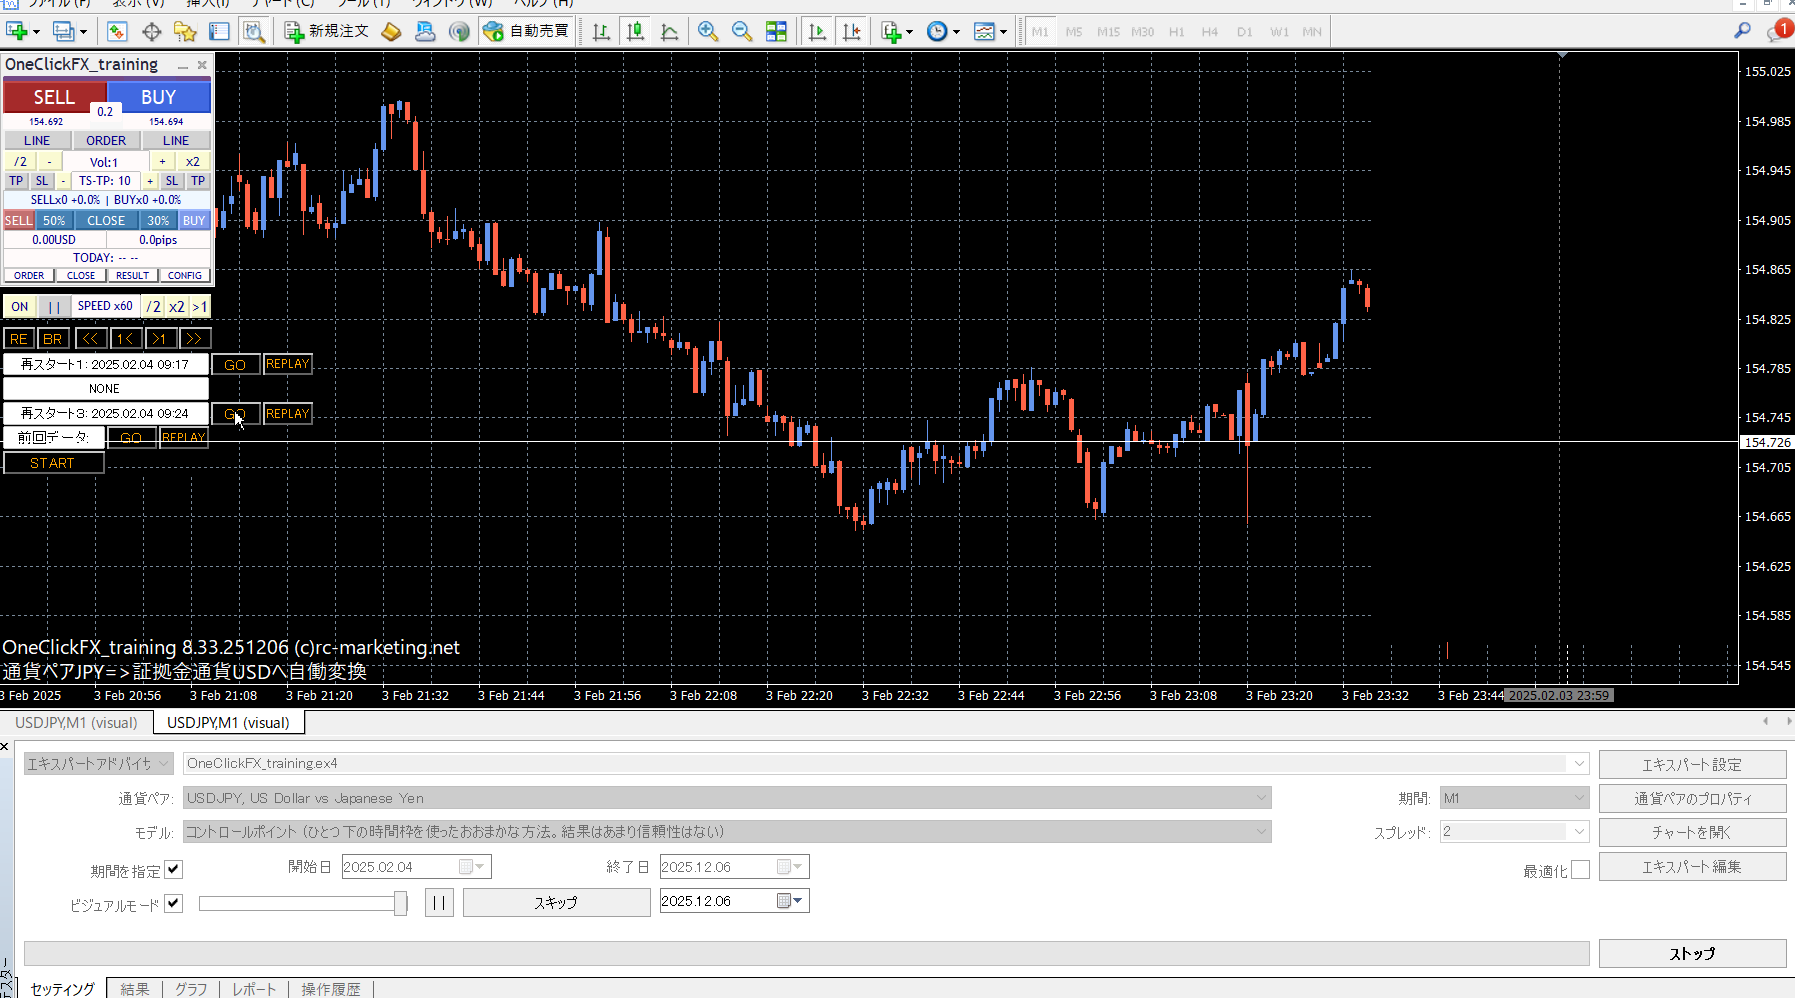Expand the 開始日 start date picker
Screen dimensions: 1795x998
tap(480, 867)
